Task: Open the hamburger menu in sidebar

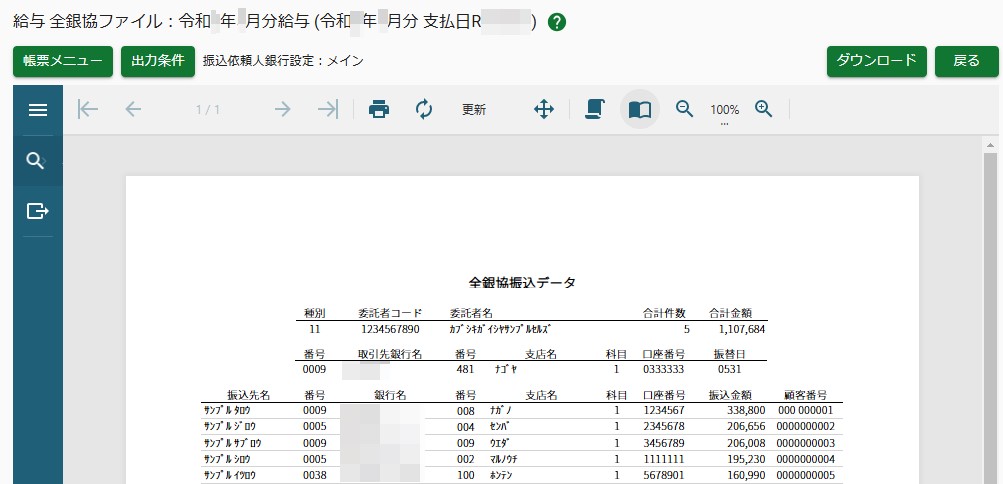Action: [38, 110]
